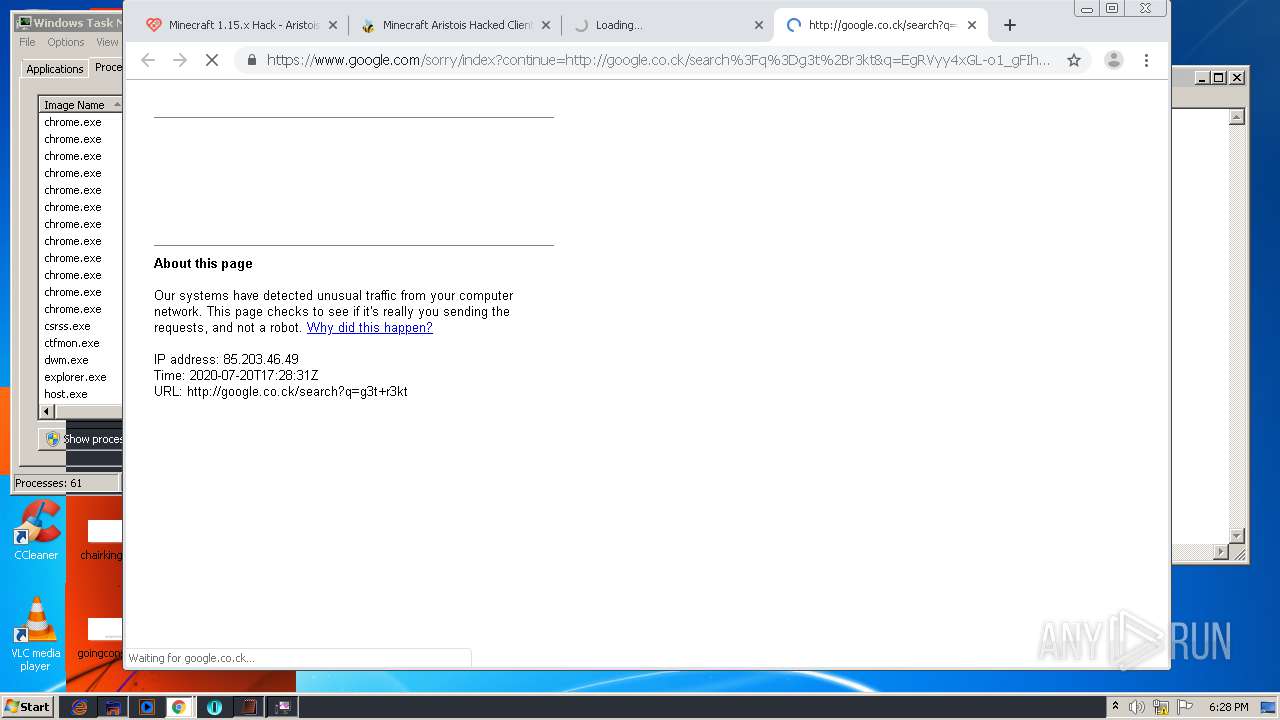
Task: Click the 6:28 PM system clock
Action: click(x=1228, y=707)
